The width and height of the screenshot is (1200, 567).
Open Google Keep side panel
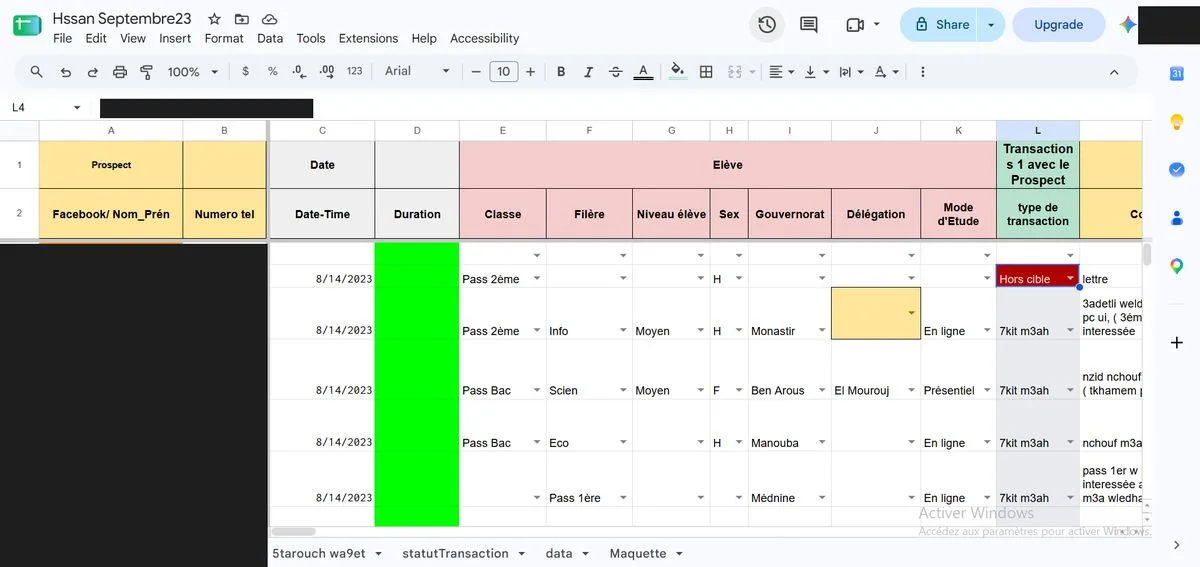click(1177, 121)
